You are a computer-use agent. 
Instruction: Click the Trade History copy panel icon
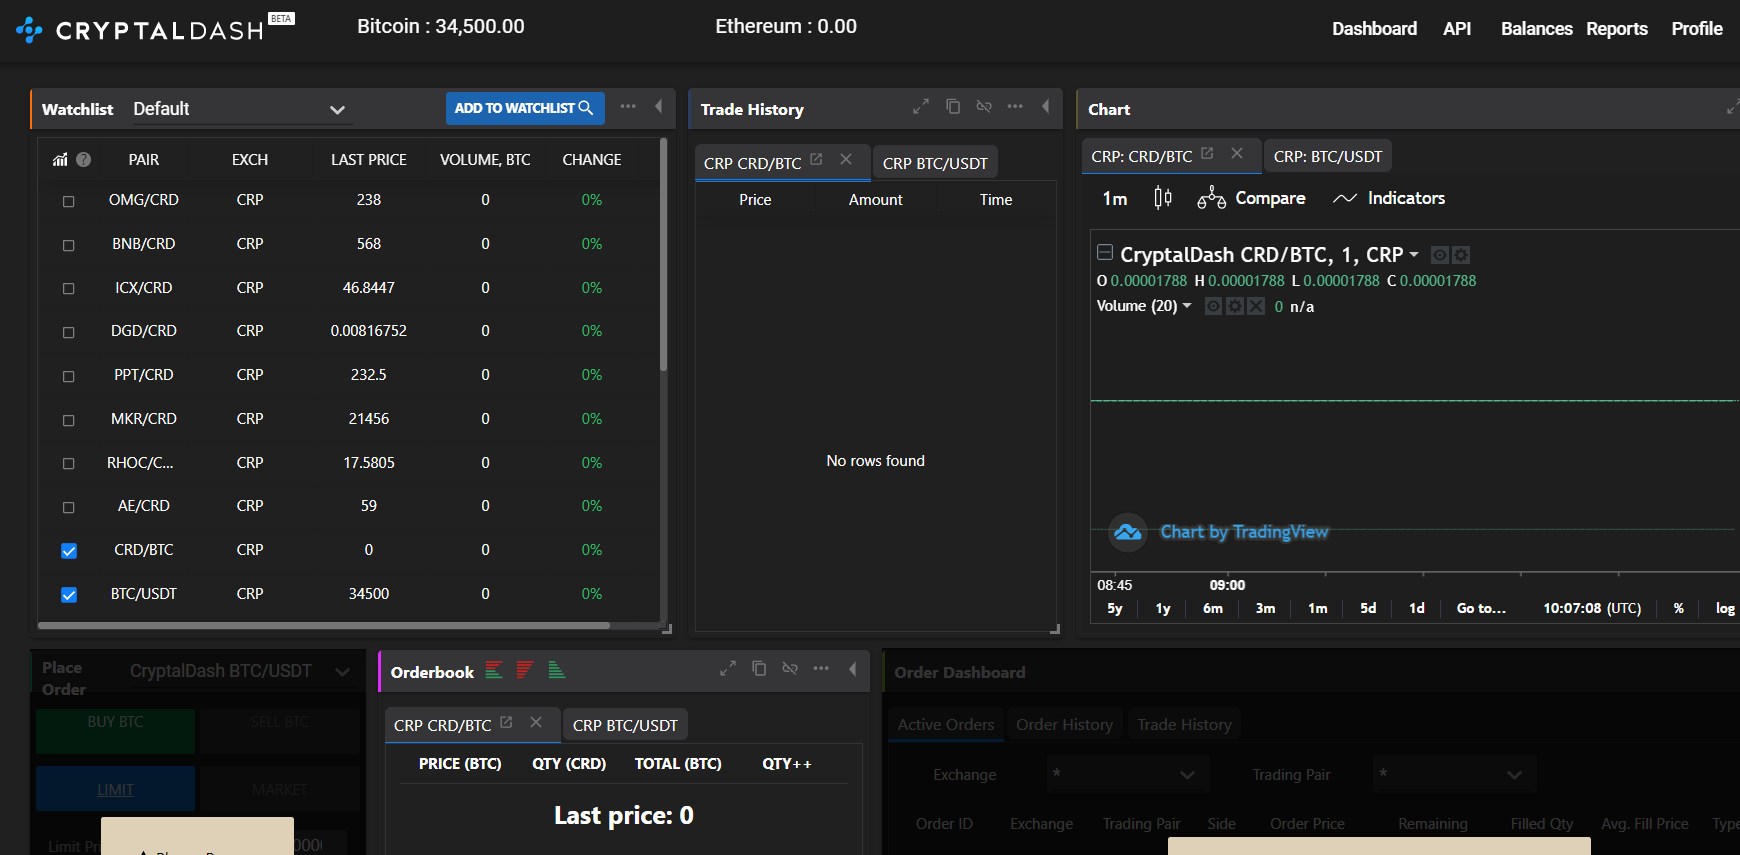[x=953, y=107]
